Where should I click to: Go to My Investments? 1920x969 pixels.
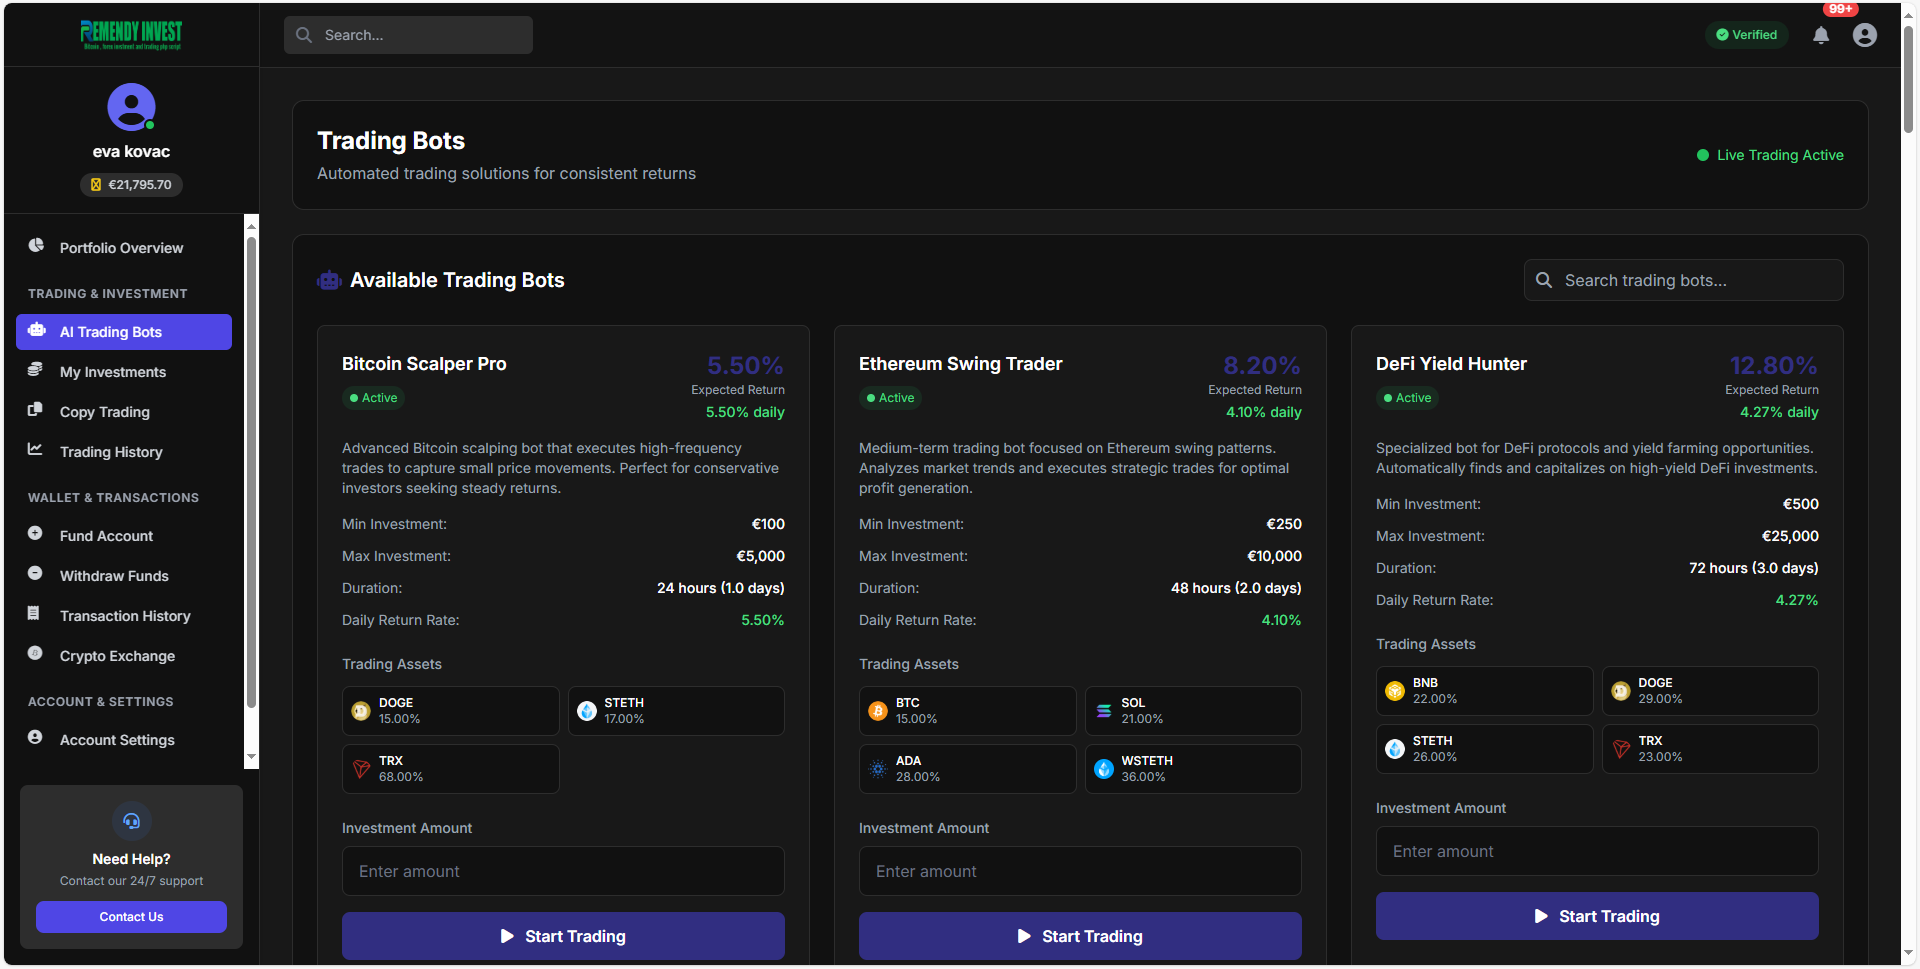(x=124, y=372)
